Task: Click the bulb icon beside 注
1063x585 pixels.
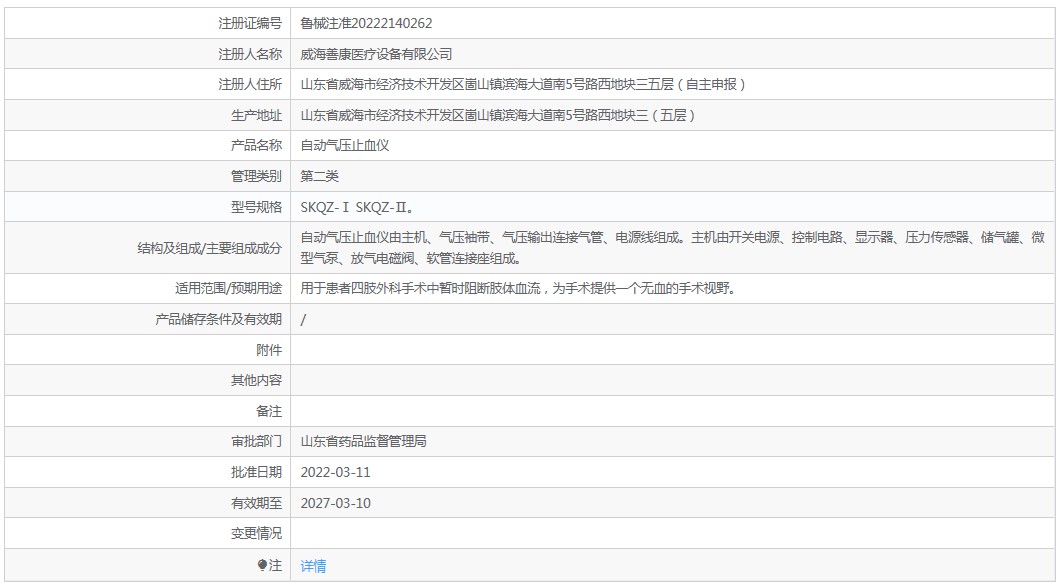Action: pos(262,565)
